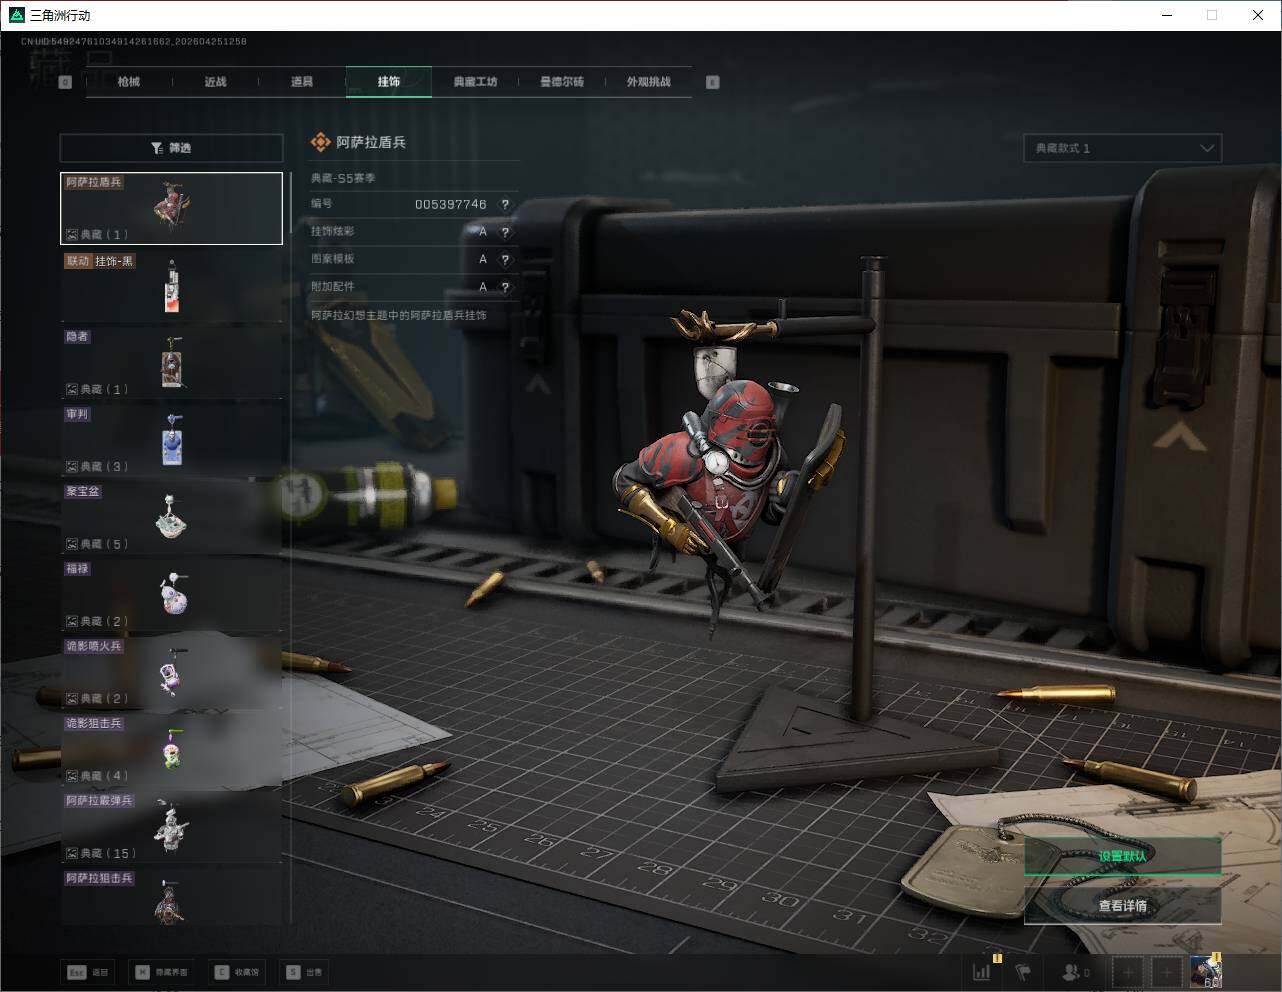Click the 设置默认 button

pyautogui.click(x=1122, y=856)
